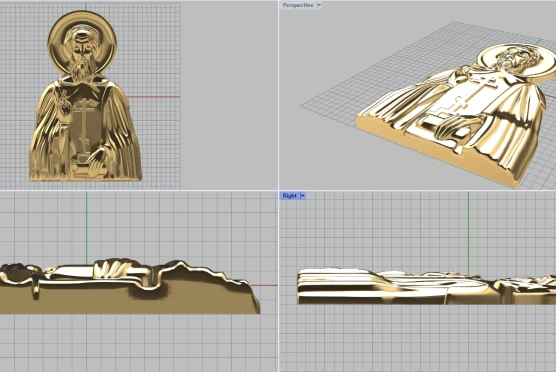556x372 pixels.
Task: Open the Right viewport dropdown arrow
Action: click(x=302, y=196)
